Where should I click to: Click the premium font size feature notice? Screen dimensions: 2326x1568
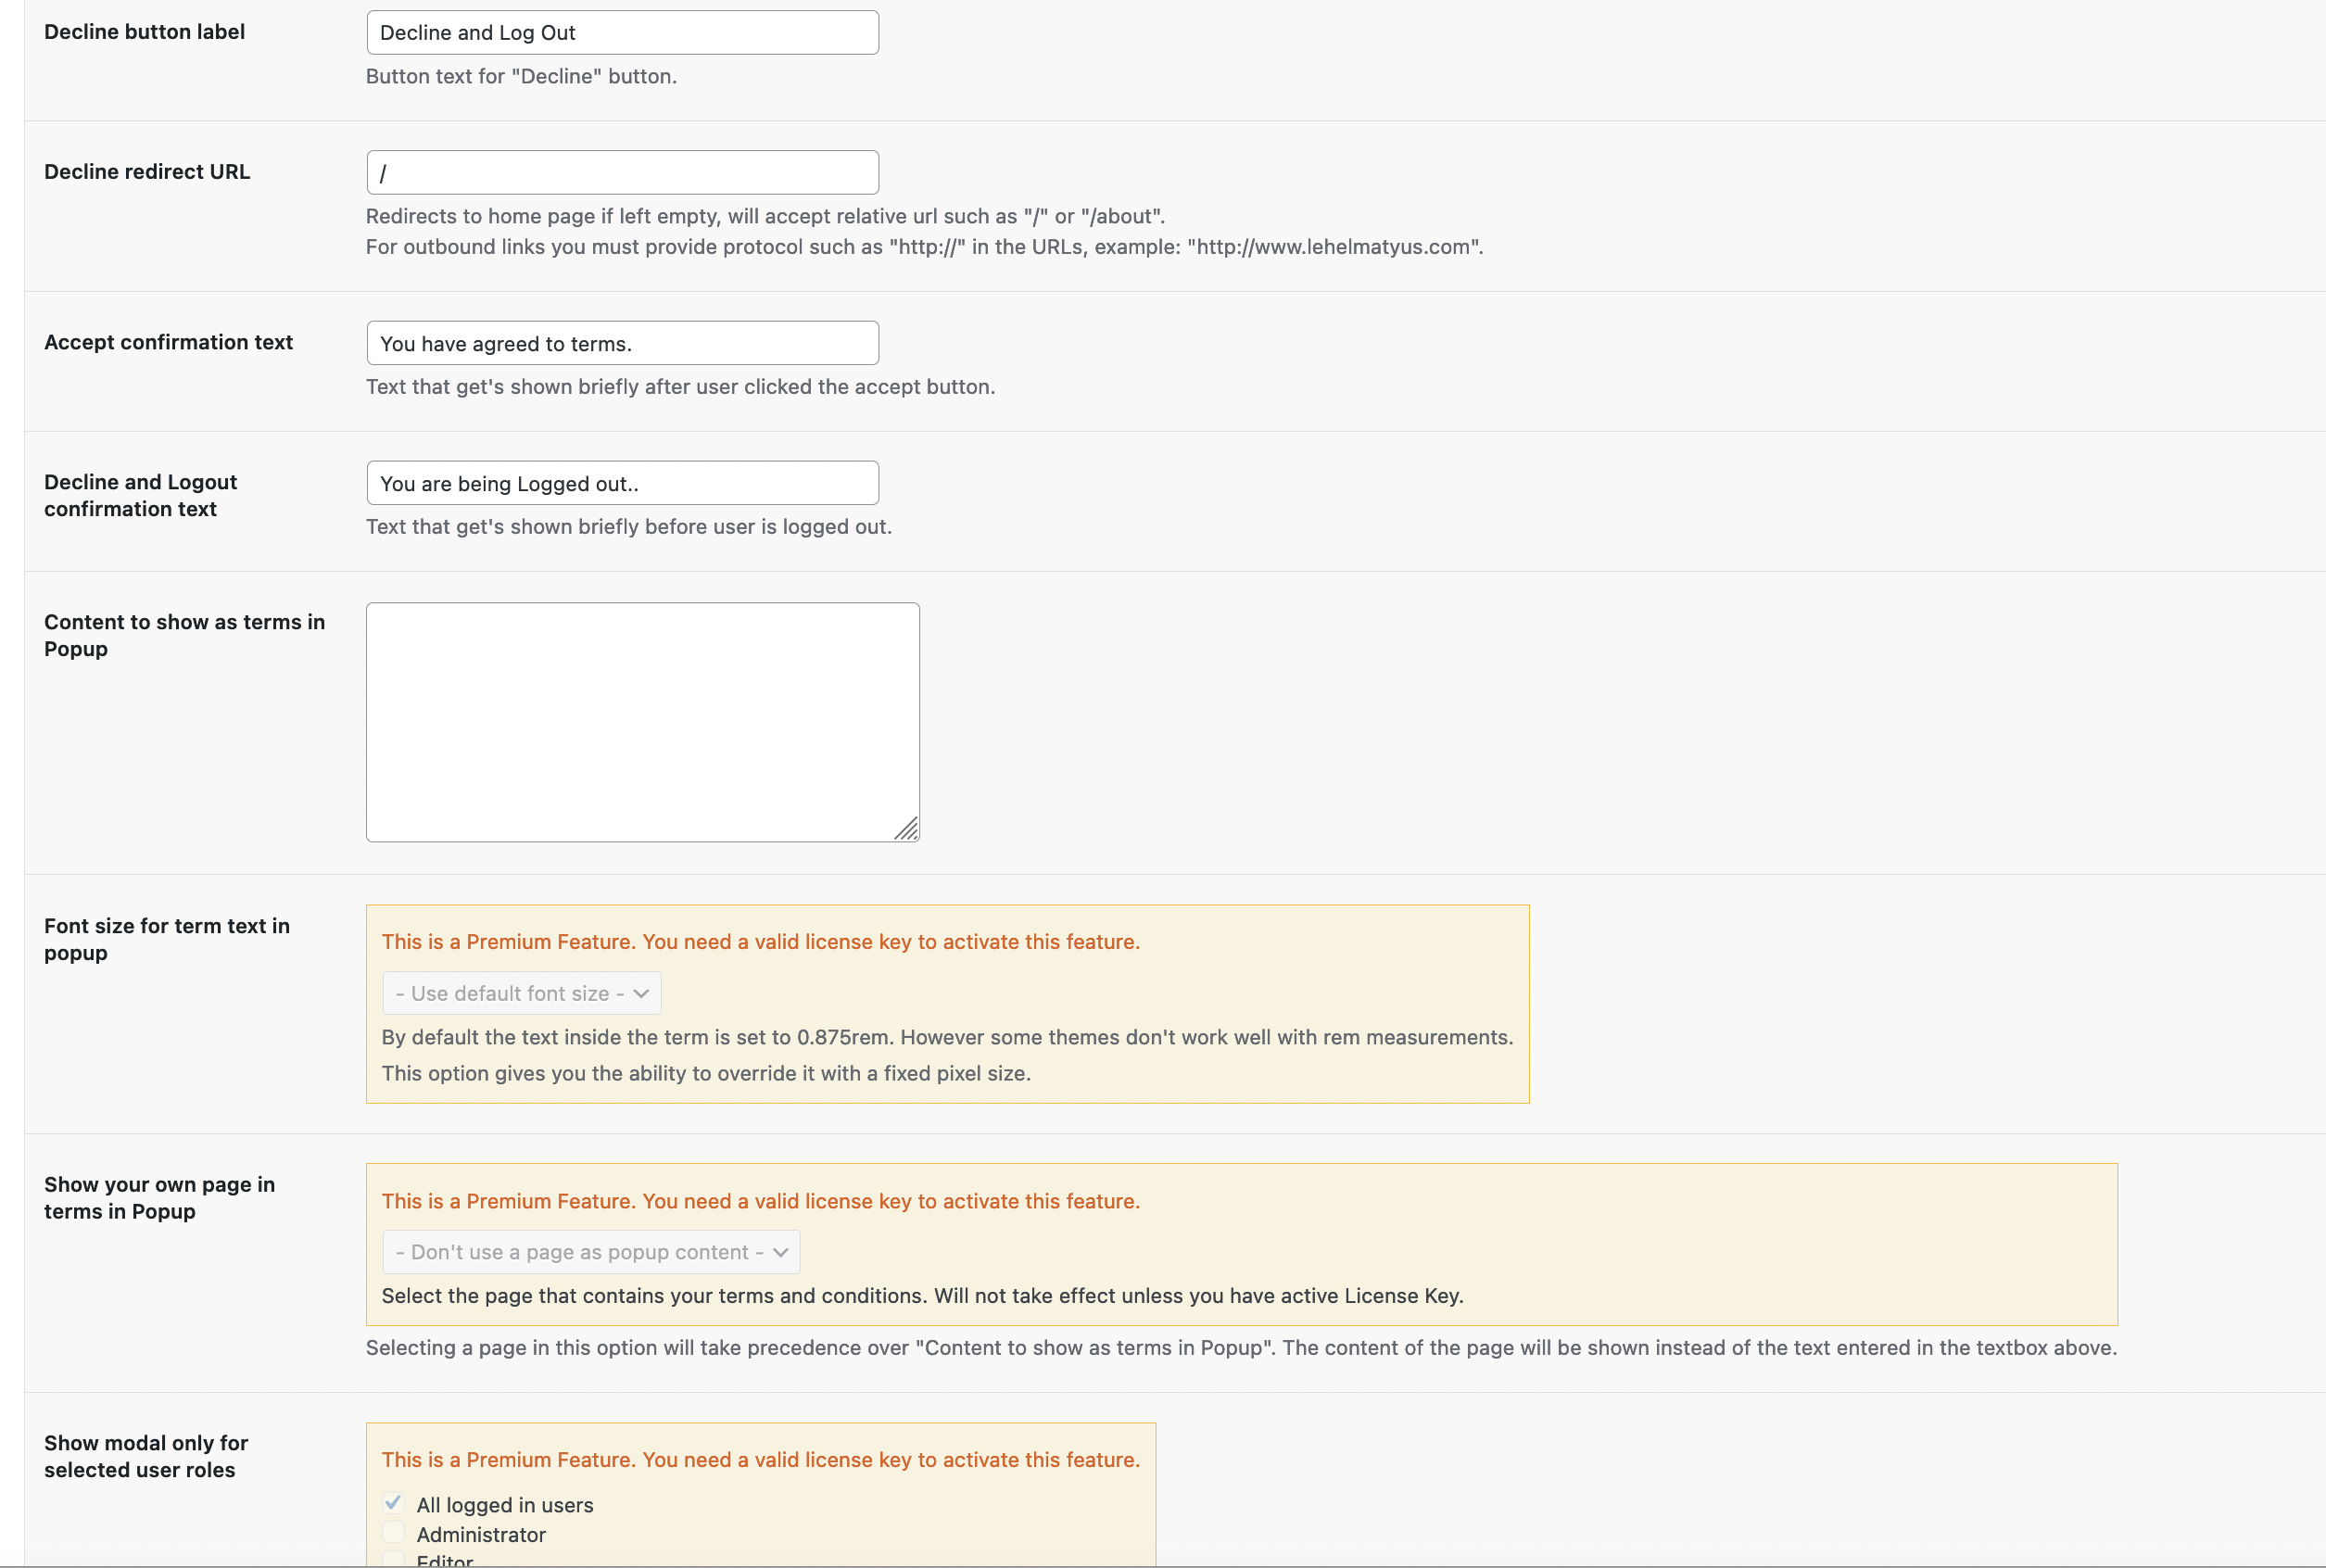coord(762,942)
